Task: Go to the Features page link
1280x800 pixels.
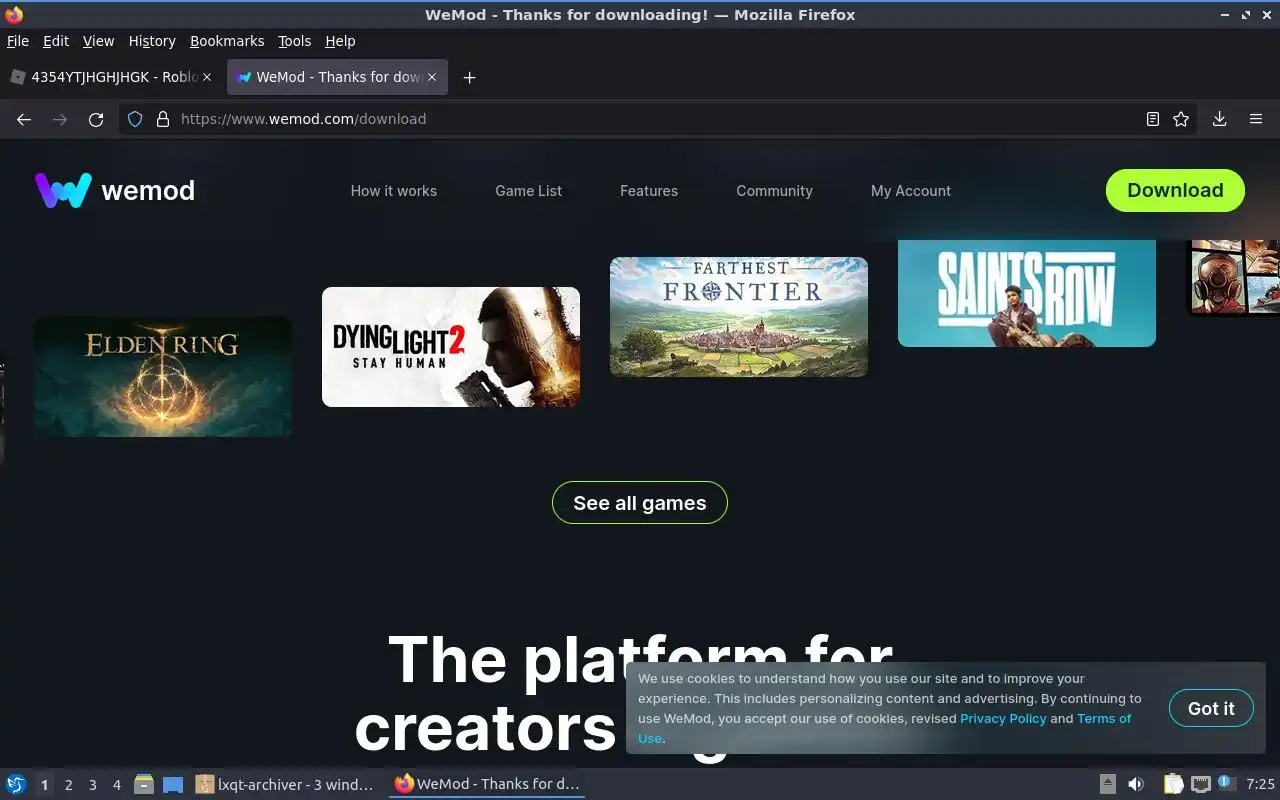Action: (x=649, y=191)
